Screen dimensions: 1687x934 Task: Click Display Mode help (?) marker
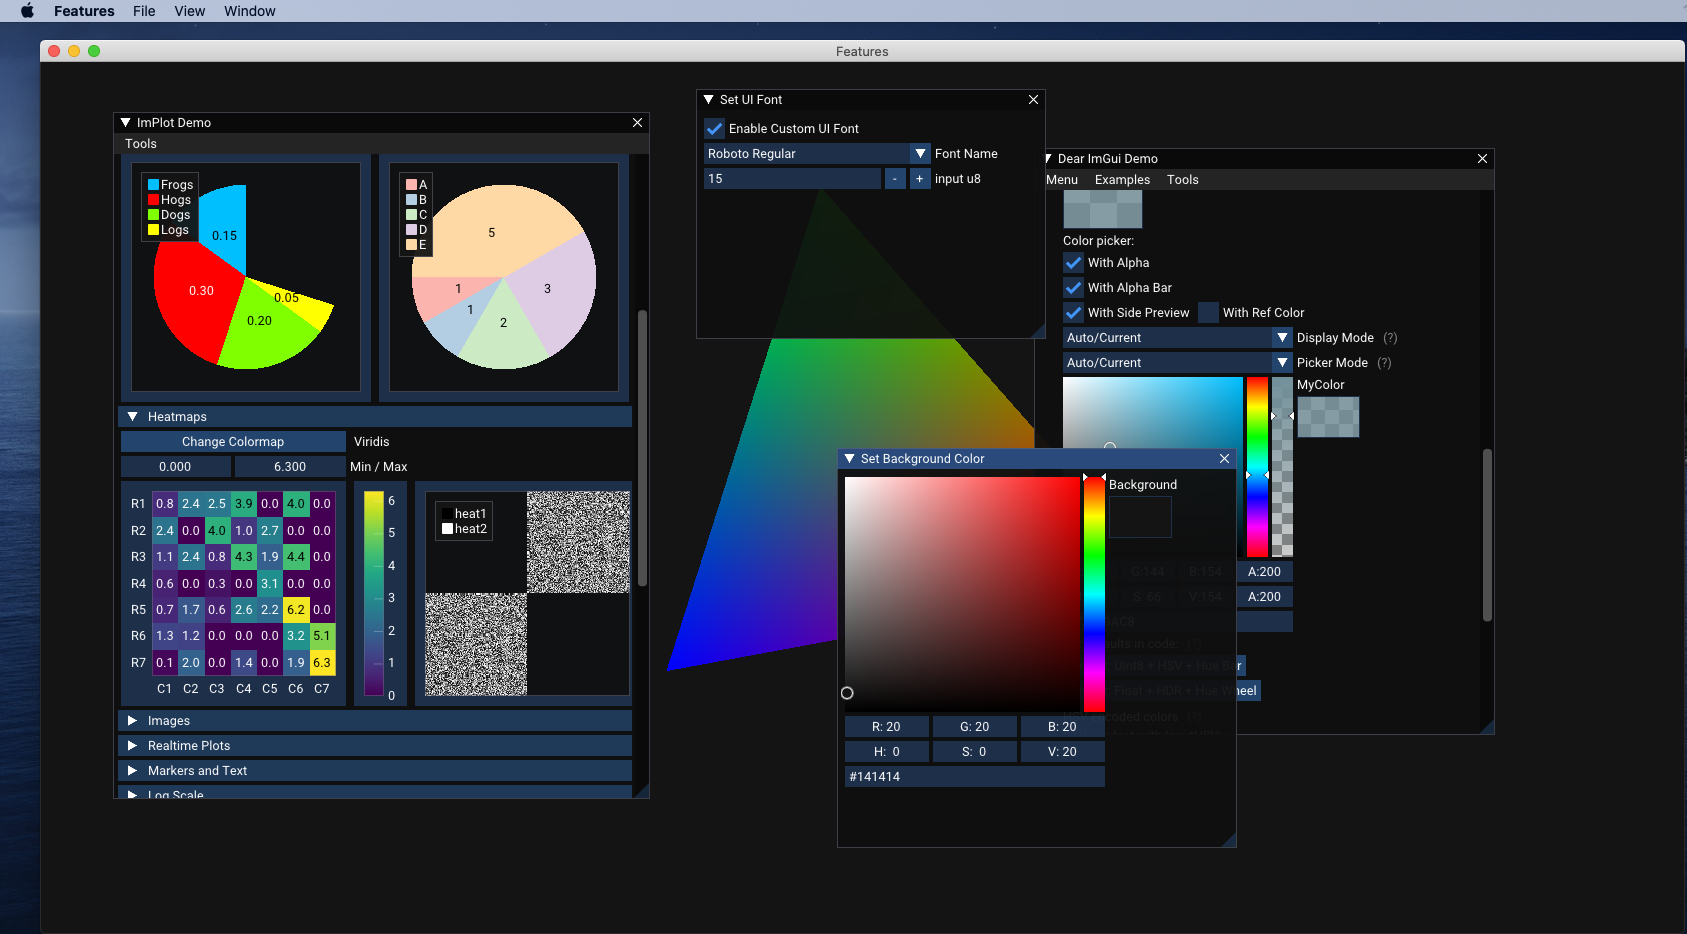[x=1390, y=338]
